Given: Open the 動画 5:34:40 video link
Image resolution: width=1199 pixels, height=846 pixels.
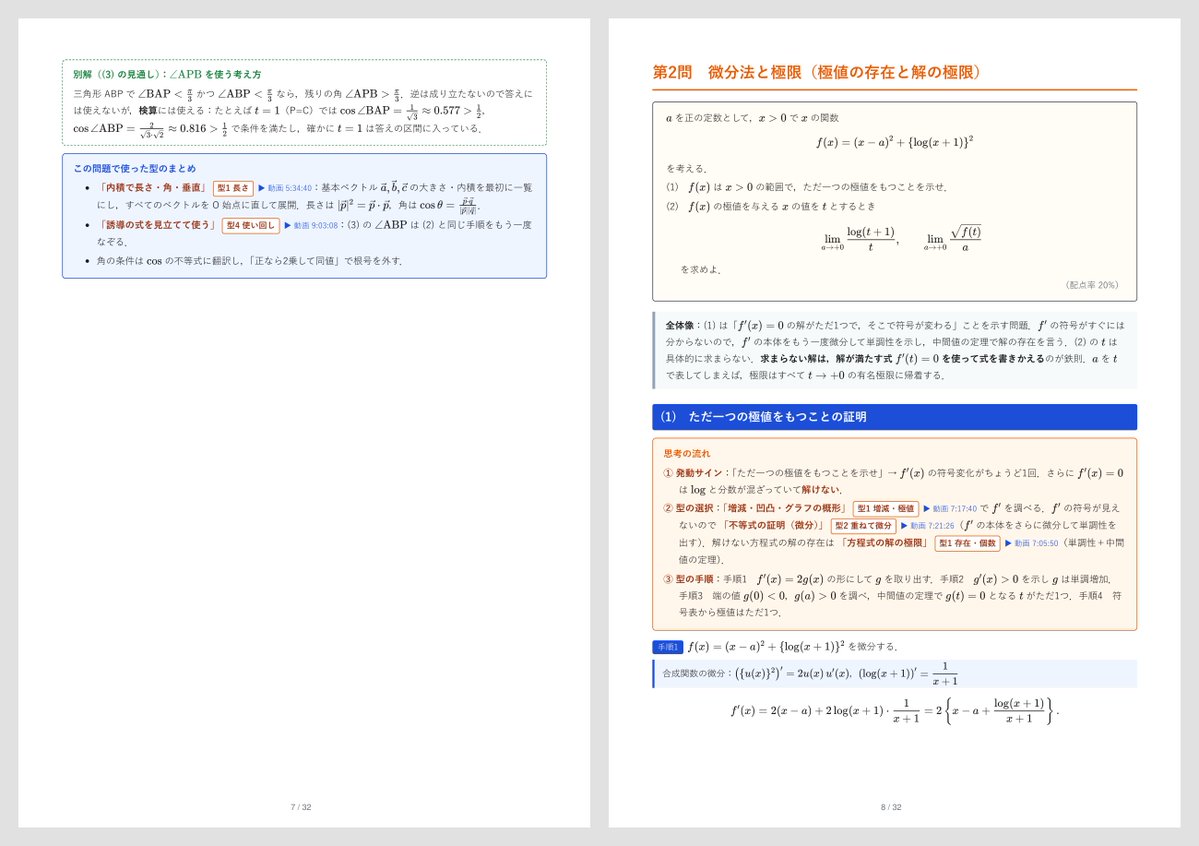Looking at the screenshot, I should (290, 188).
